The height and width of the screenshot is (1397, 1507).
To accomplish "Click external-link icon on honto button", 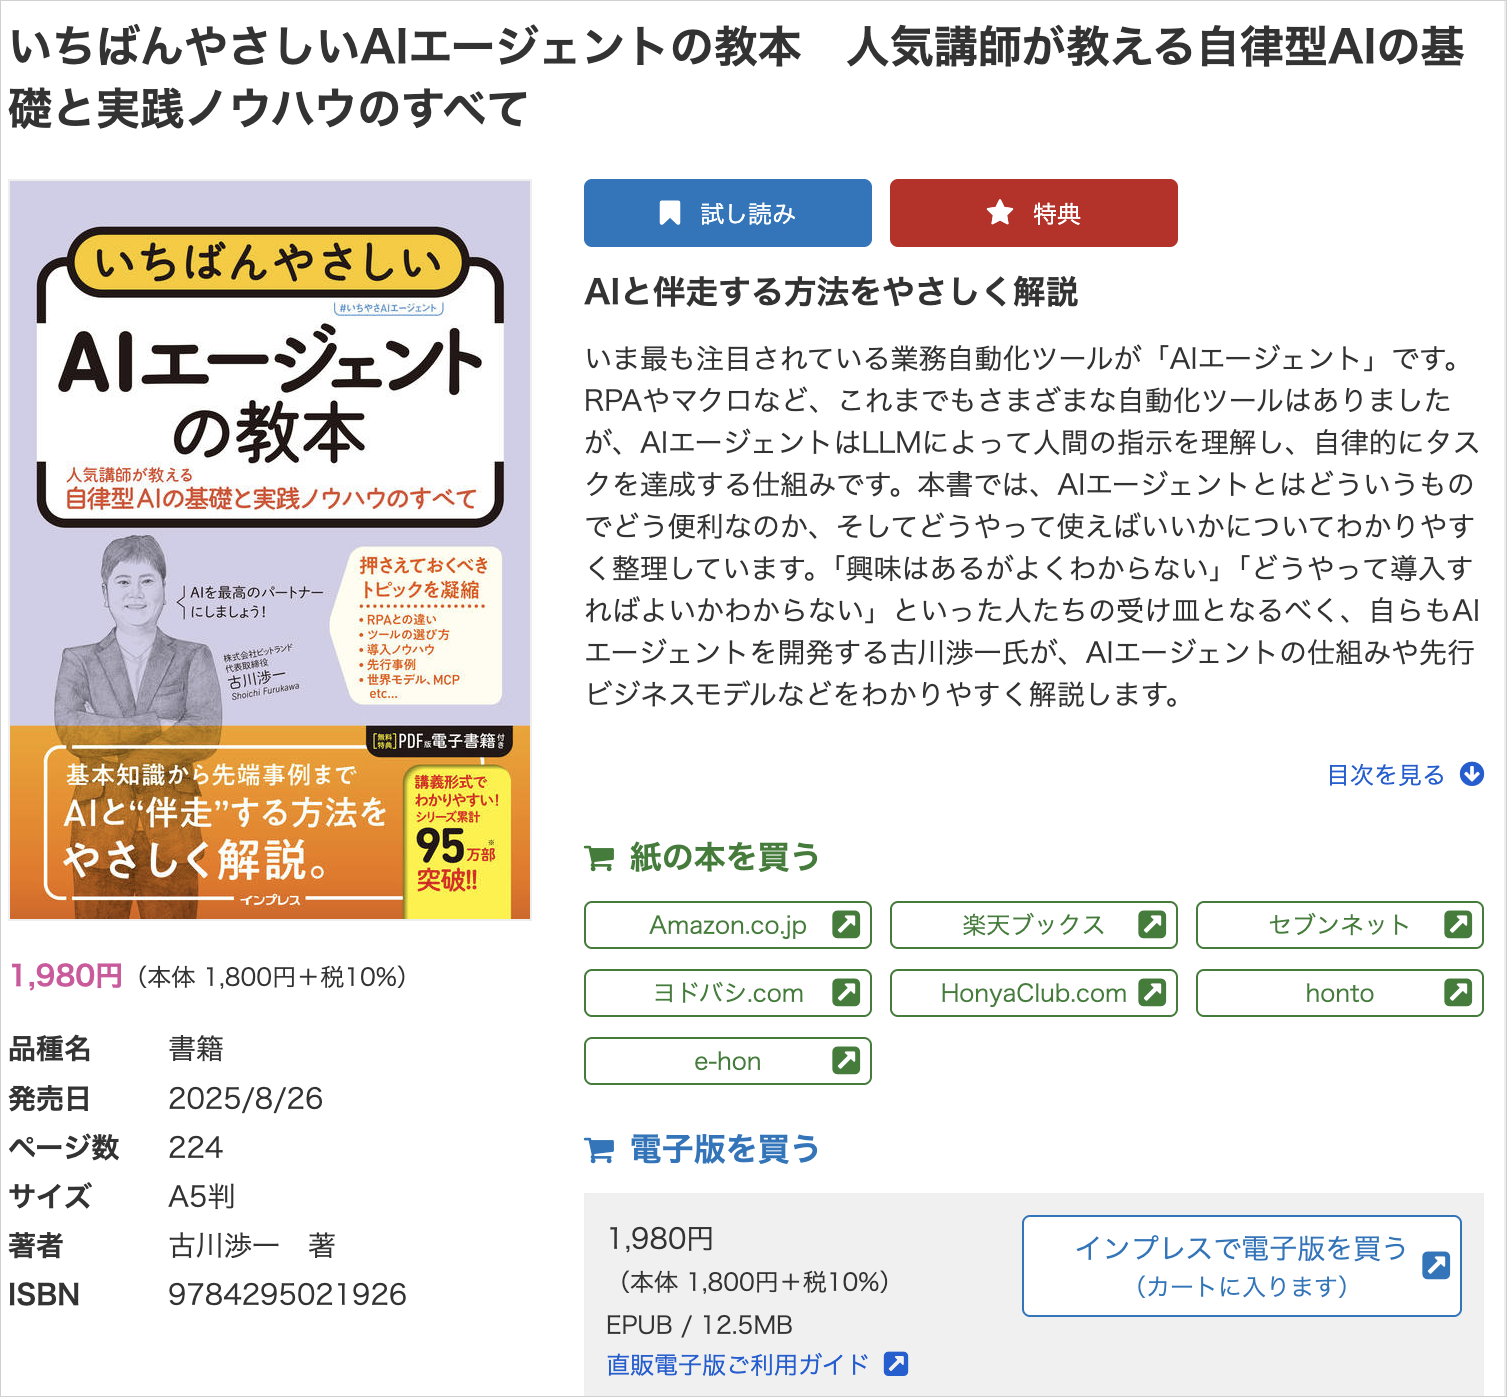I will (x=1458, y=992).
